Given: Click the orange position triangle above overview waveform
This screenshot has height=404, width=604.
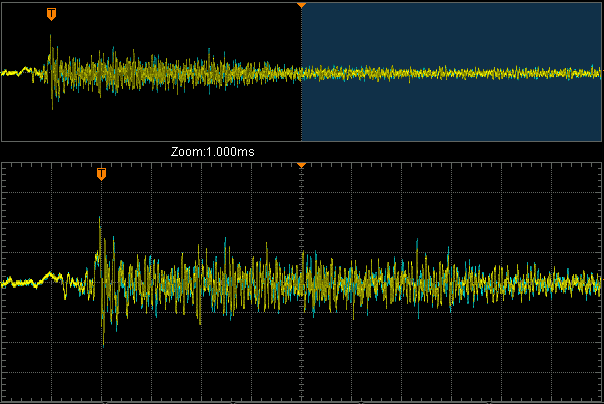Looking at the screenshot, I should [x=301, y=5].
